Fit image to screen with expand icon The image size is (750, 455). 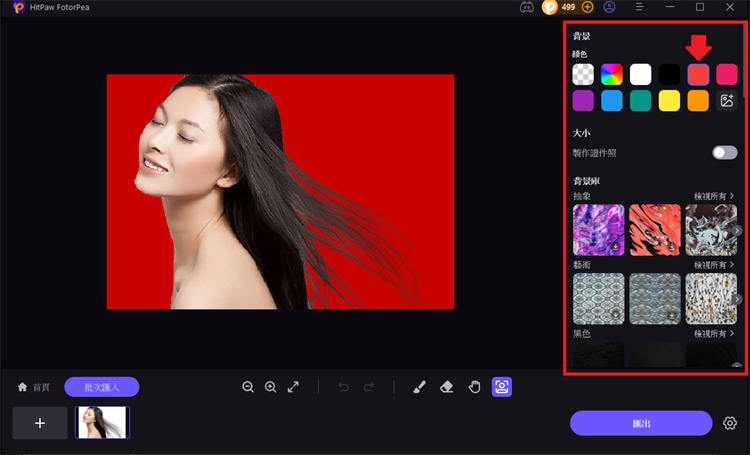click(x=293, y=387)
